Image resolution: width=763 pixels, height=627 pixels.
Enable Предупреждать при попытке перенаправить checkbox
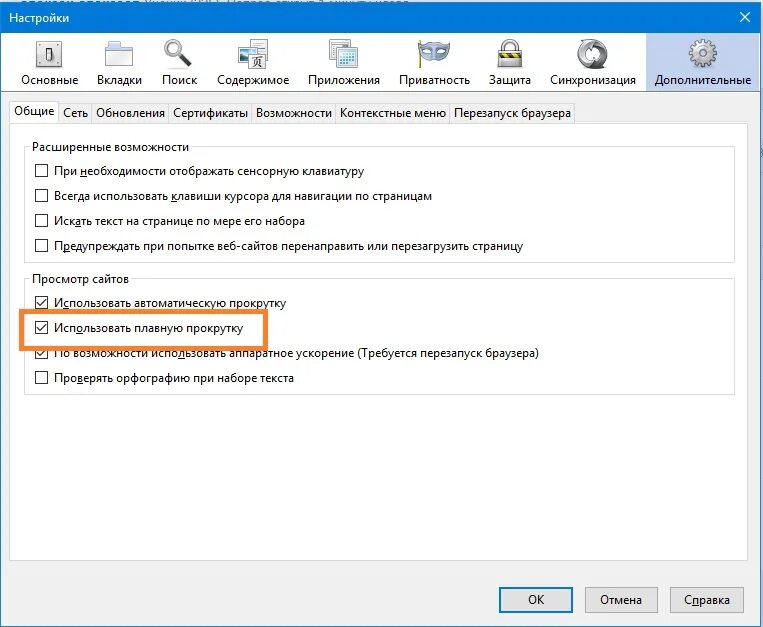pos(41,245)
